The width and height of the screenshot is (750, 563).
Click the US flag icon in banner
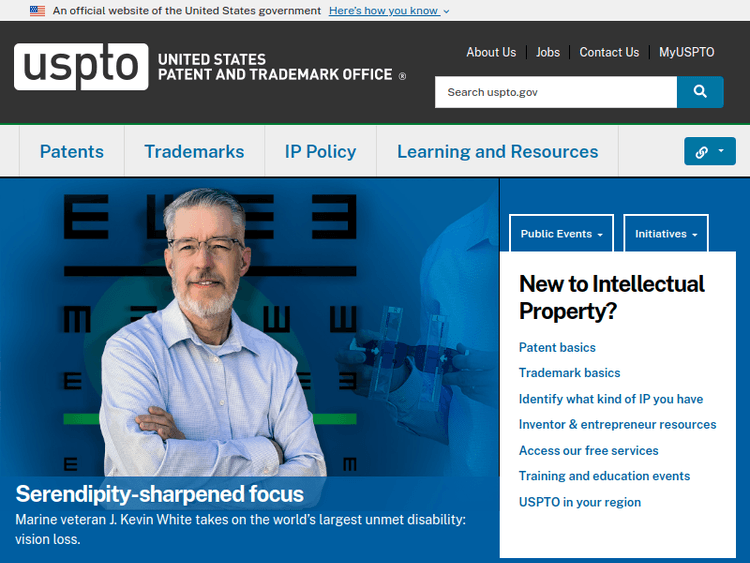point(37,11)
